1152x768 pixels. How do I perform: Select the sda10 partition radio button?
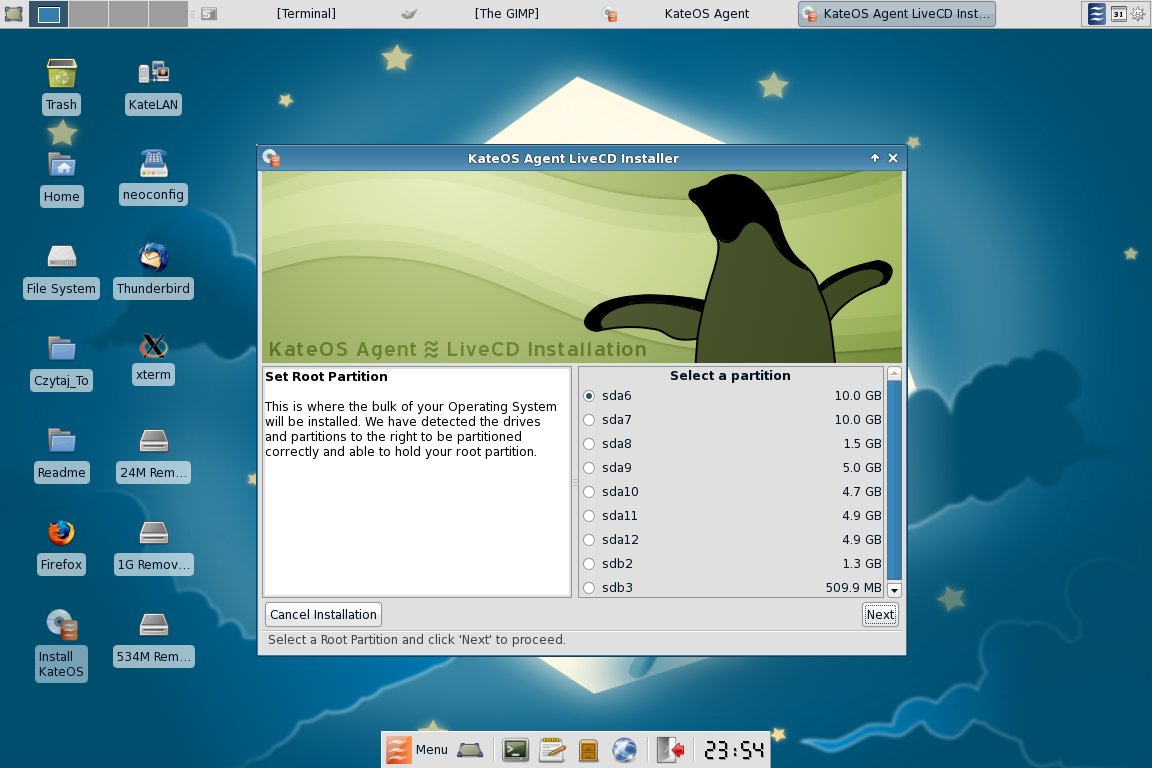pos(588,492)
